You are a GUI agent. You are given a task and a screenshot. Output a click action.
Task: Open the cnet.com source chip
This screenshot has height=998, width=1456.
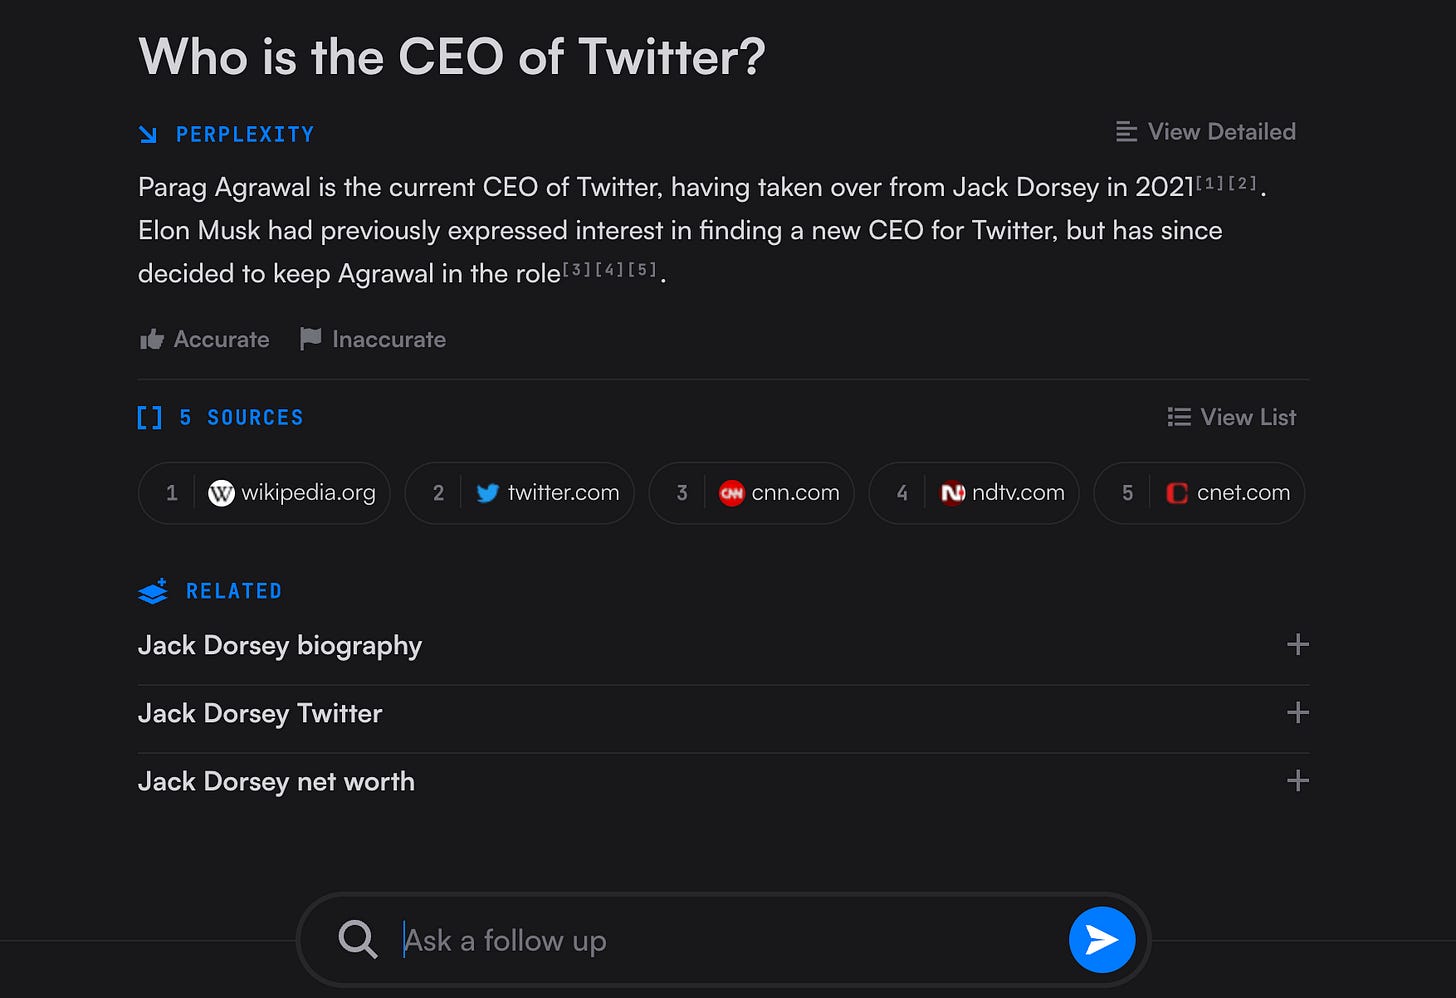[1199, 493]
